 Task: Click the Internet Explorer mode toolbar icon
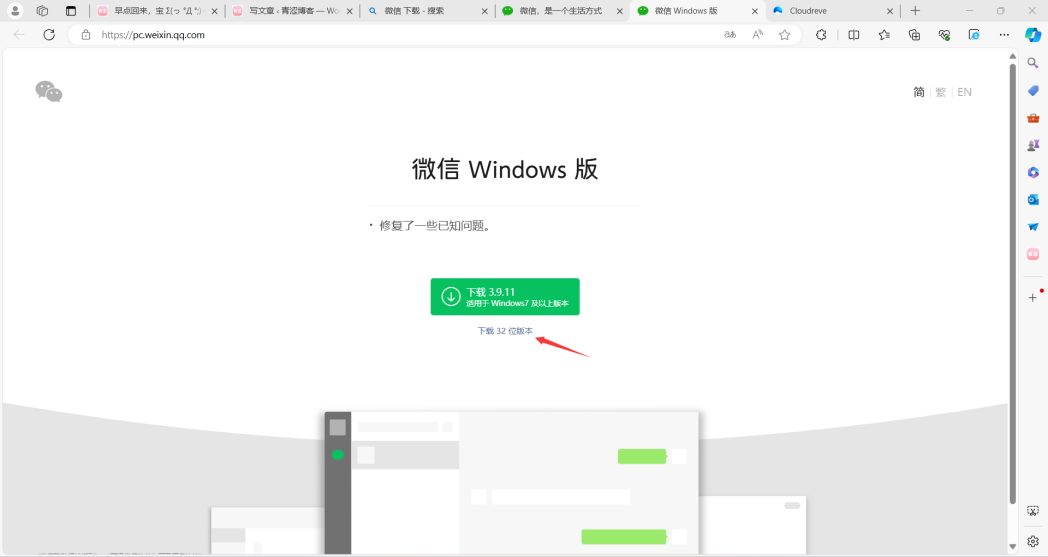tap(974, 35)
